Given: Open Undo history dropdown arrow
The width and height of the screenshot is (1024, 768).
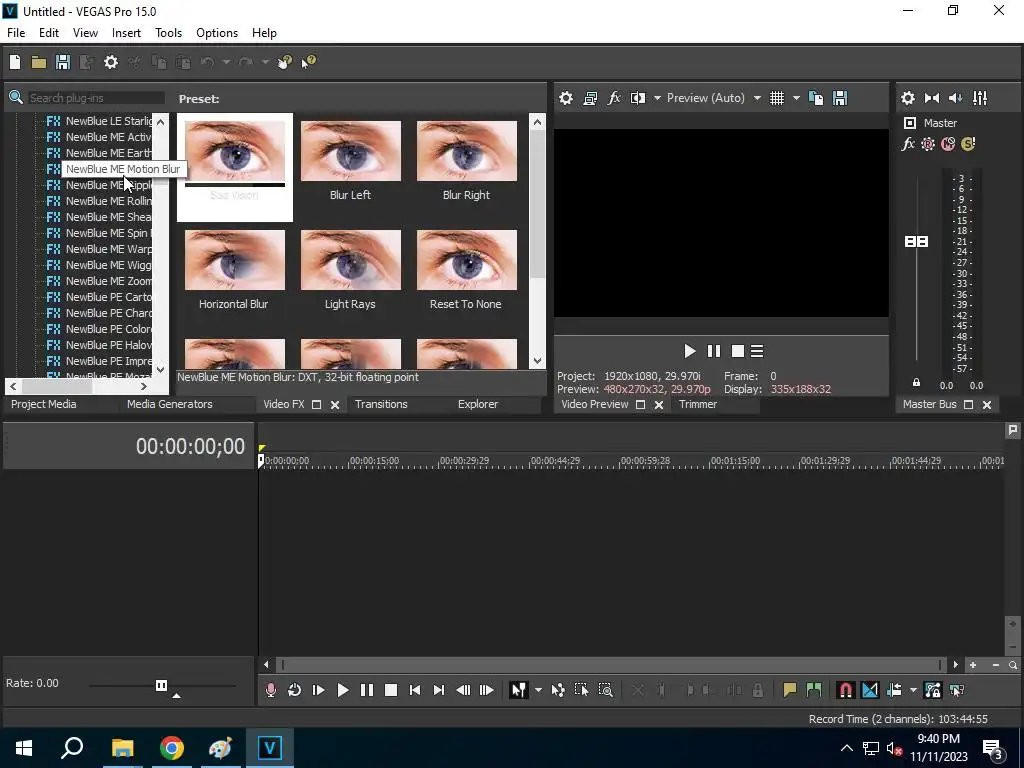Looking at the screenshot, I should pyautogui.click(x=226, y=62).
